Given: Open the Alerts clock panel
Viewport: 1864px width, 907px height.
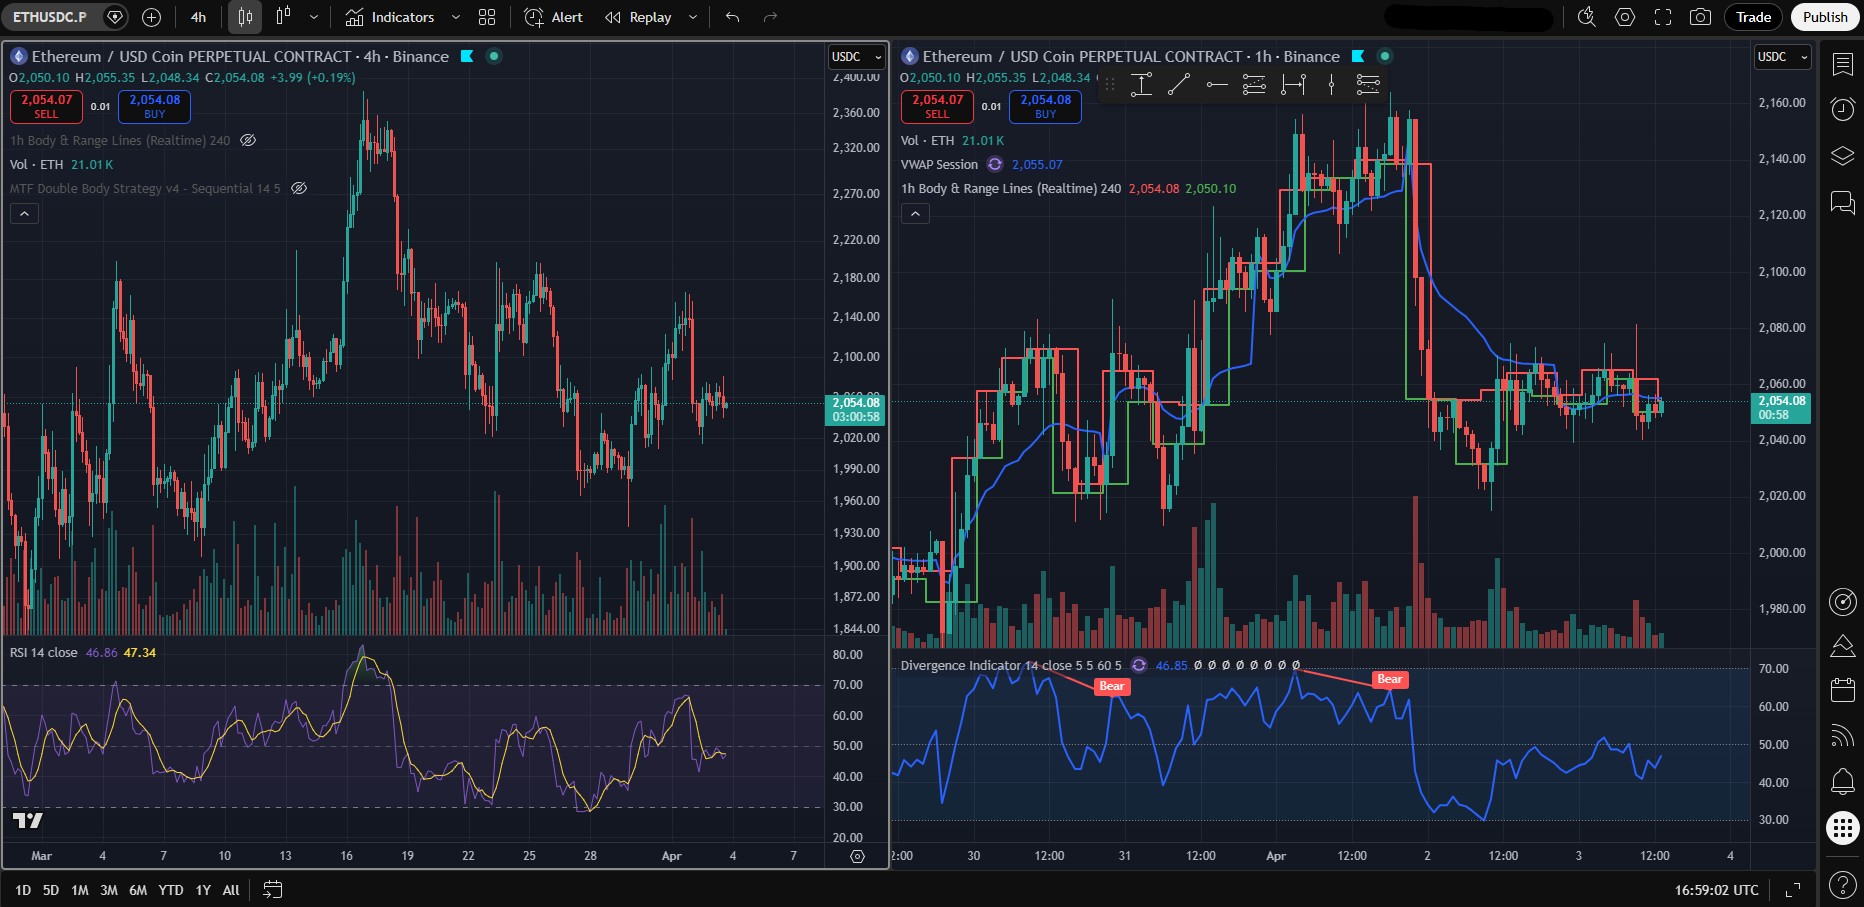Looking at the screenshot, I should click(1843, 110).
